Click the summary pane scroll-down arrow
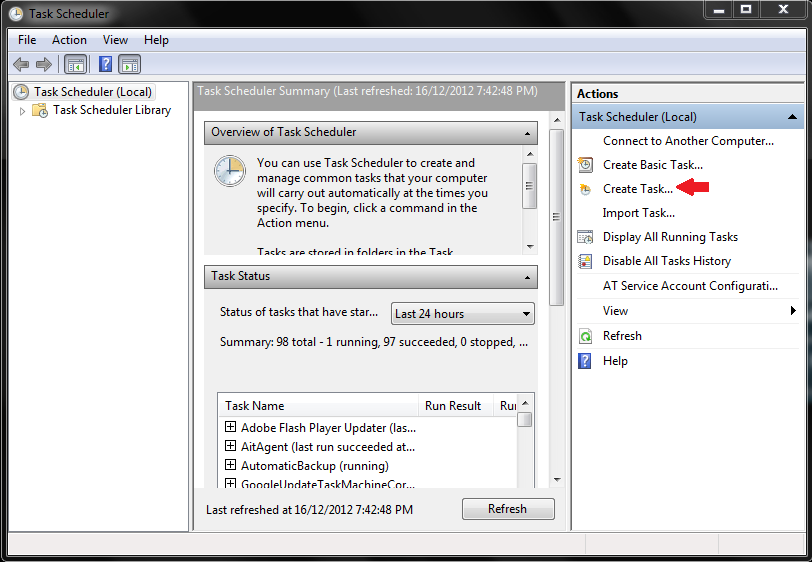 557,480
